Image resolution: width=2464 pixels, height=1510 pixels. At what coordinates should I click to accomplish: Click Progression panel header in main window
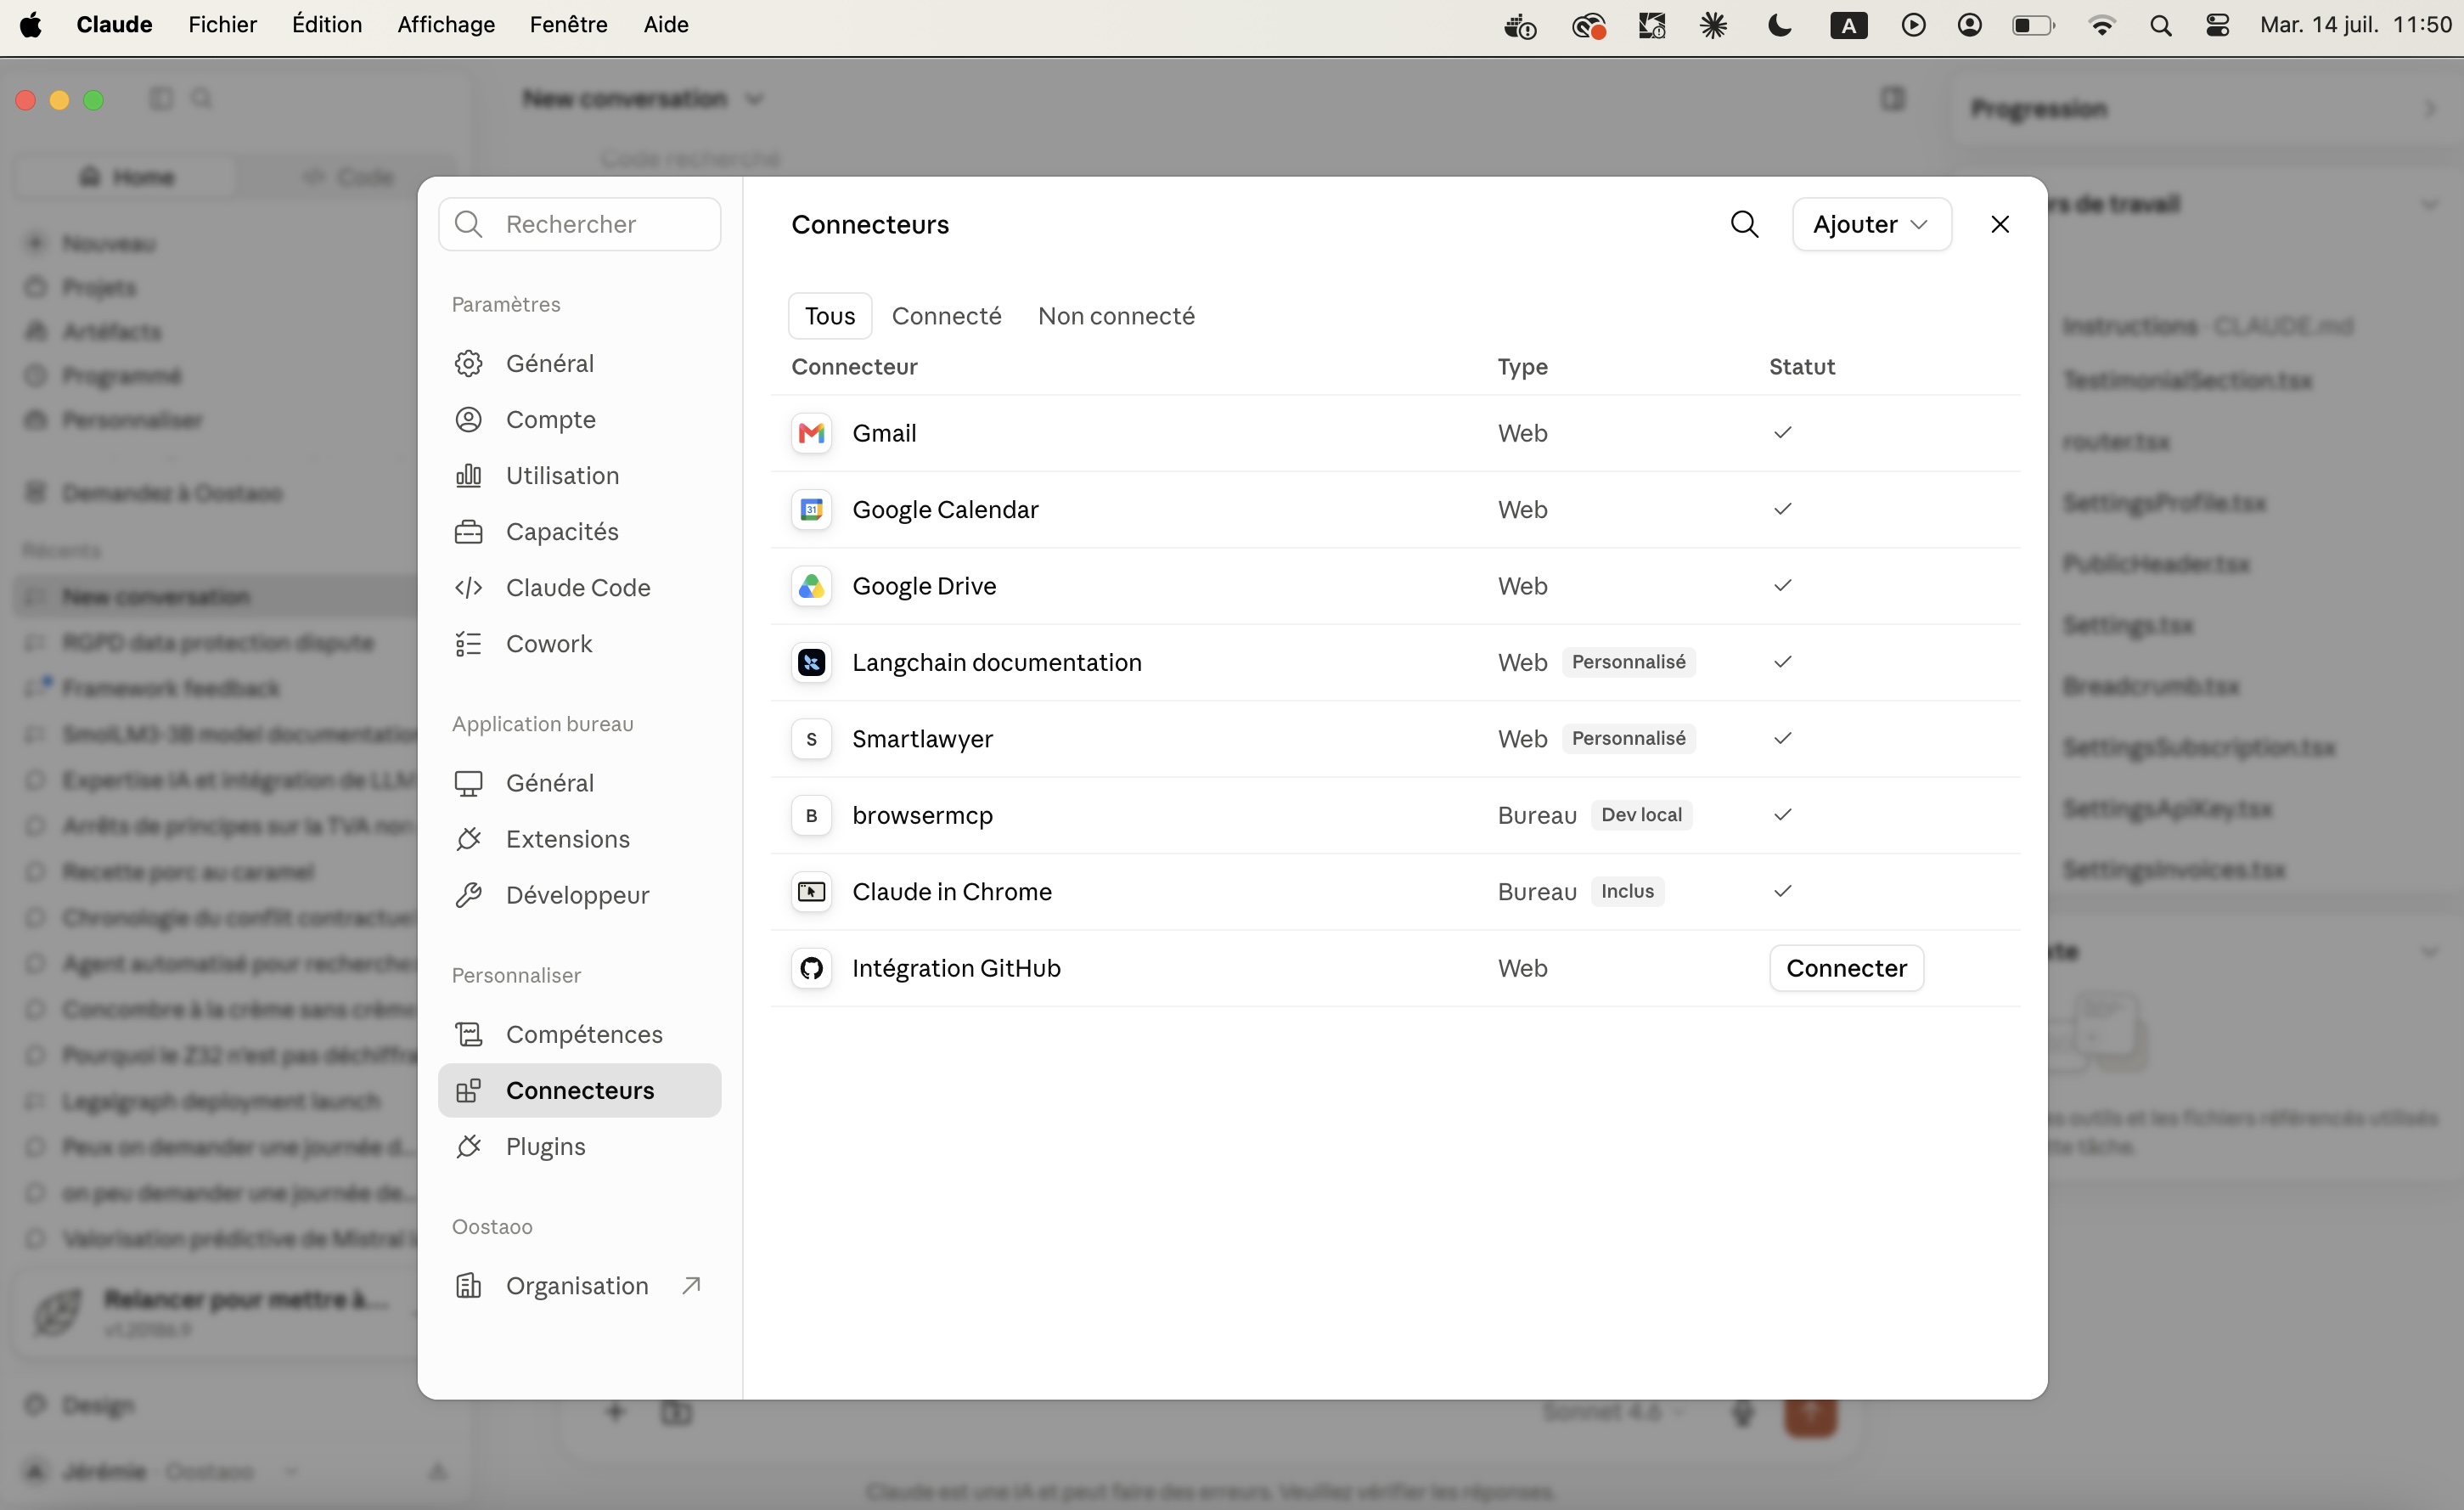click(2204, 108)
